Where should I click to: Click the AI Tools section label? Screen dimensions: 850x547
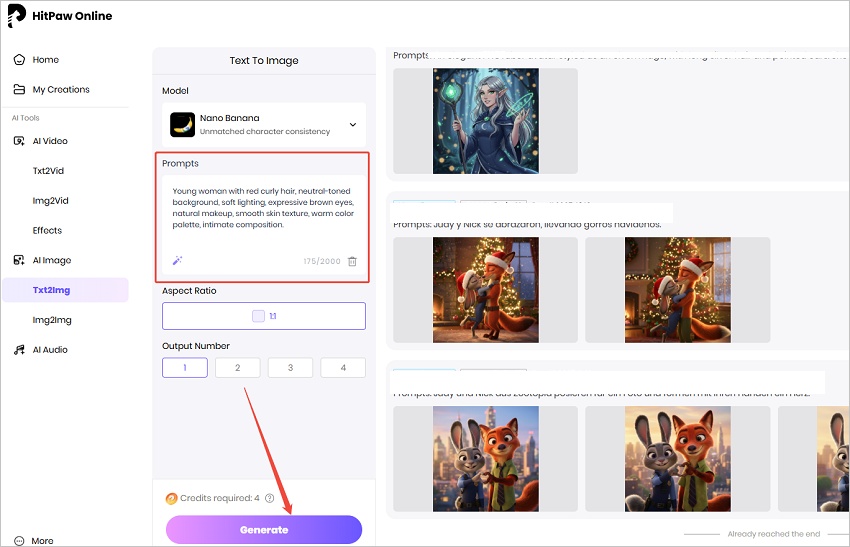coord(25,118)
